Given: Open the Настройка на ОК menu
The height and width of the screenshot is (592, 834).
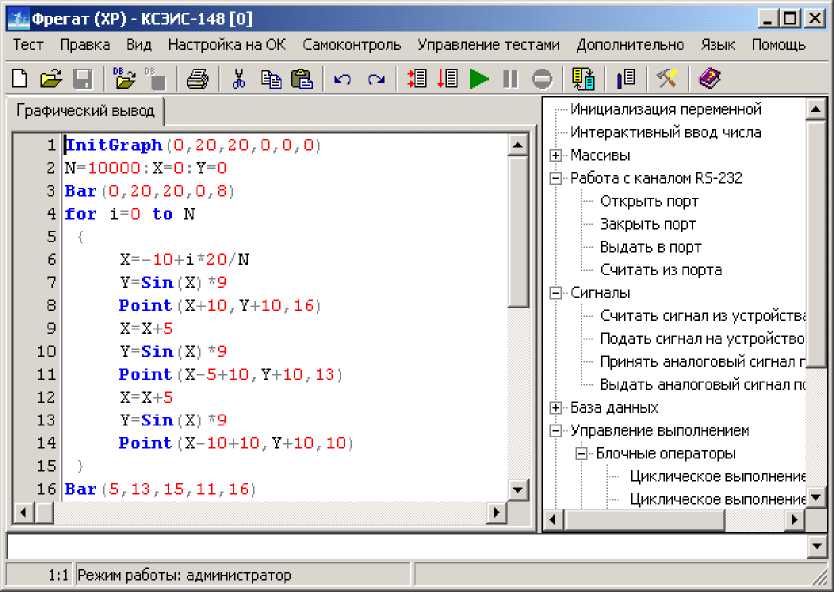Looking at the screenshot, I should point(227,45).
